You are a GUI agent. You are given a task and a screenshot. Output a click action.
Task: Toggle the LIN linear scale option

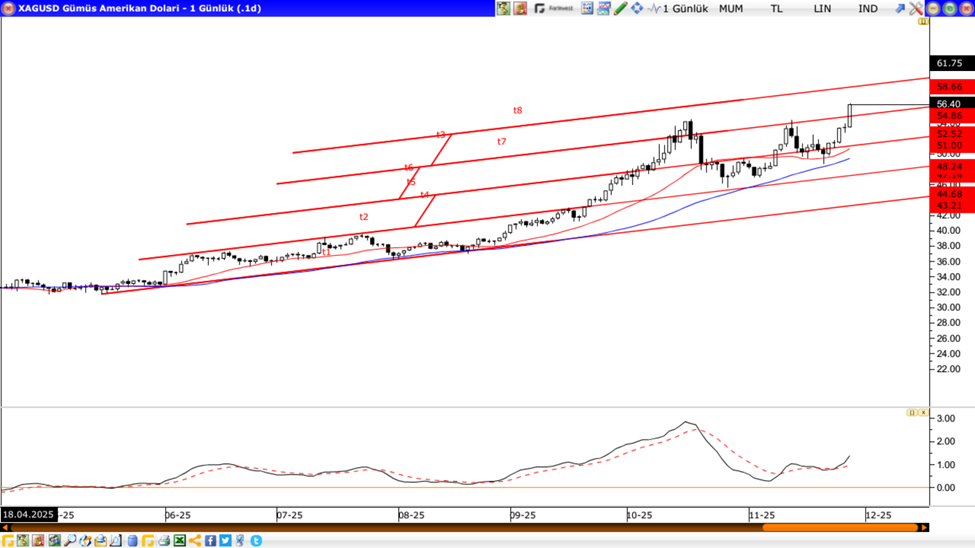pos(822,8)
